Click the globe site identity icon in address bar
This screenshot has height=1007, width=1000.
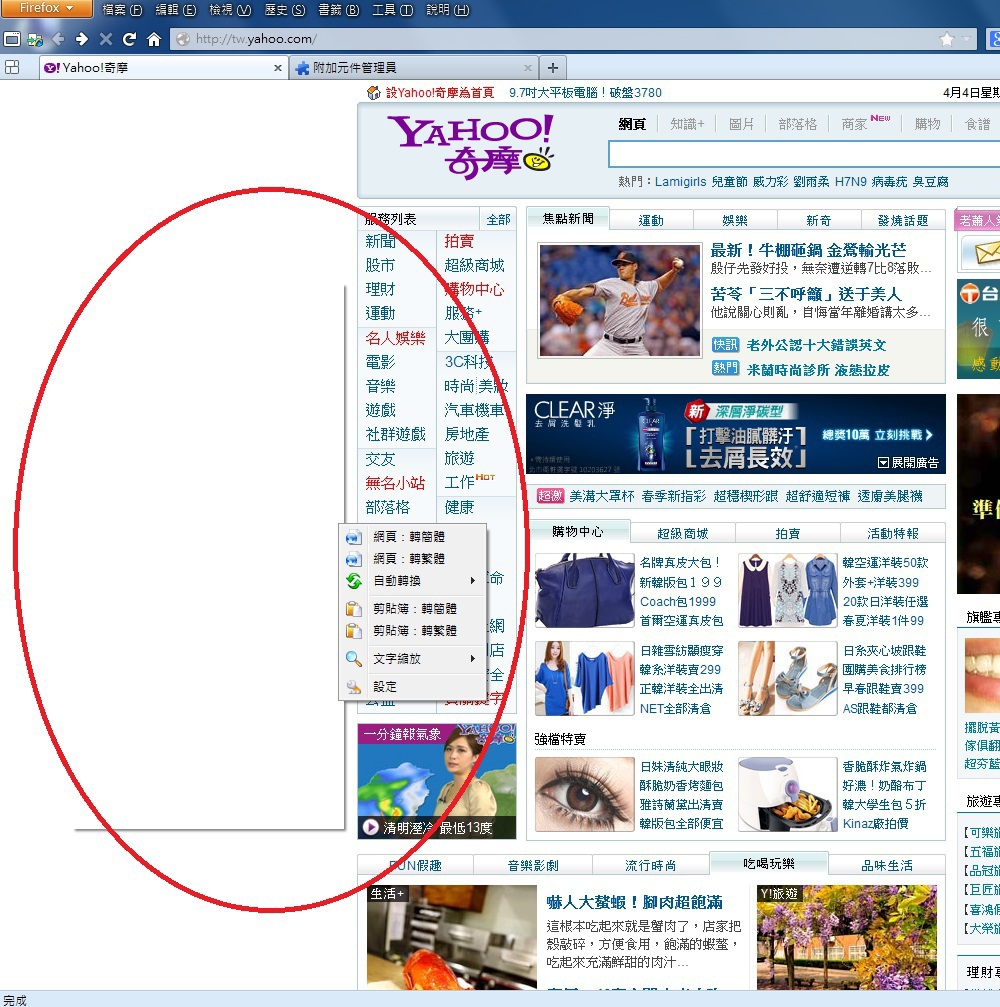click(x=183, y=39)
